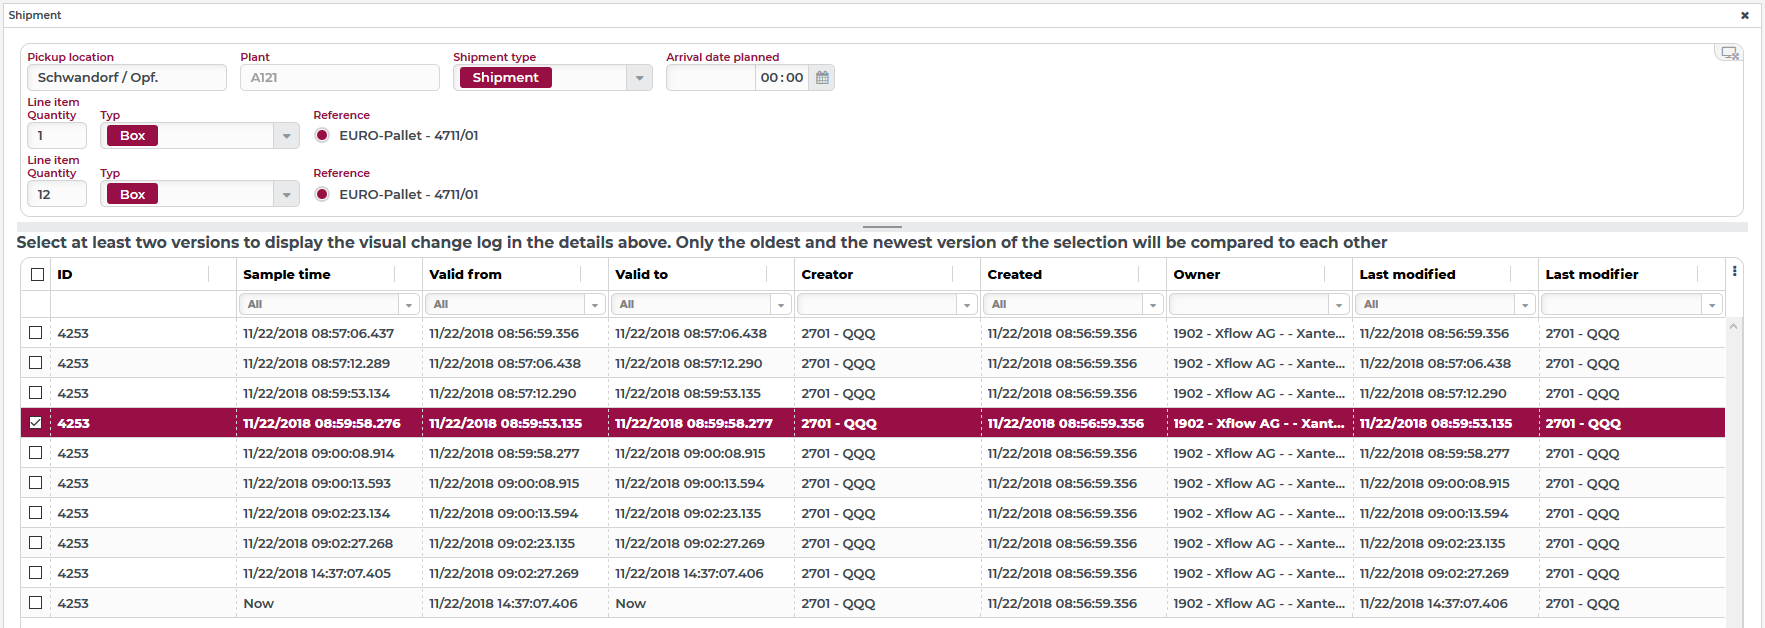Check the row with sample time 14:37:07.405

point(36,573)
